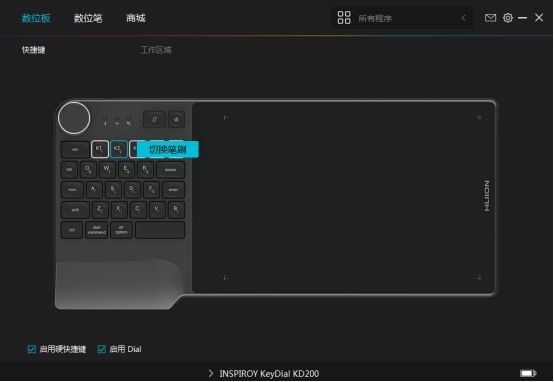
Task: Select the W key on keypad
Action: (x=107, y=170)
